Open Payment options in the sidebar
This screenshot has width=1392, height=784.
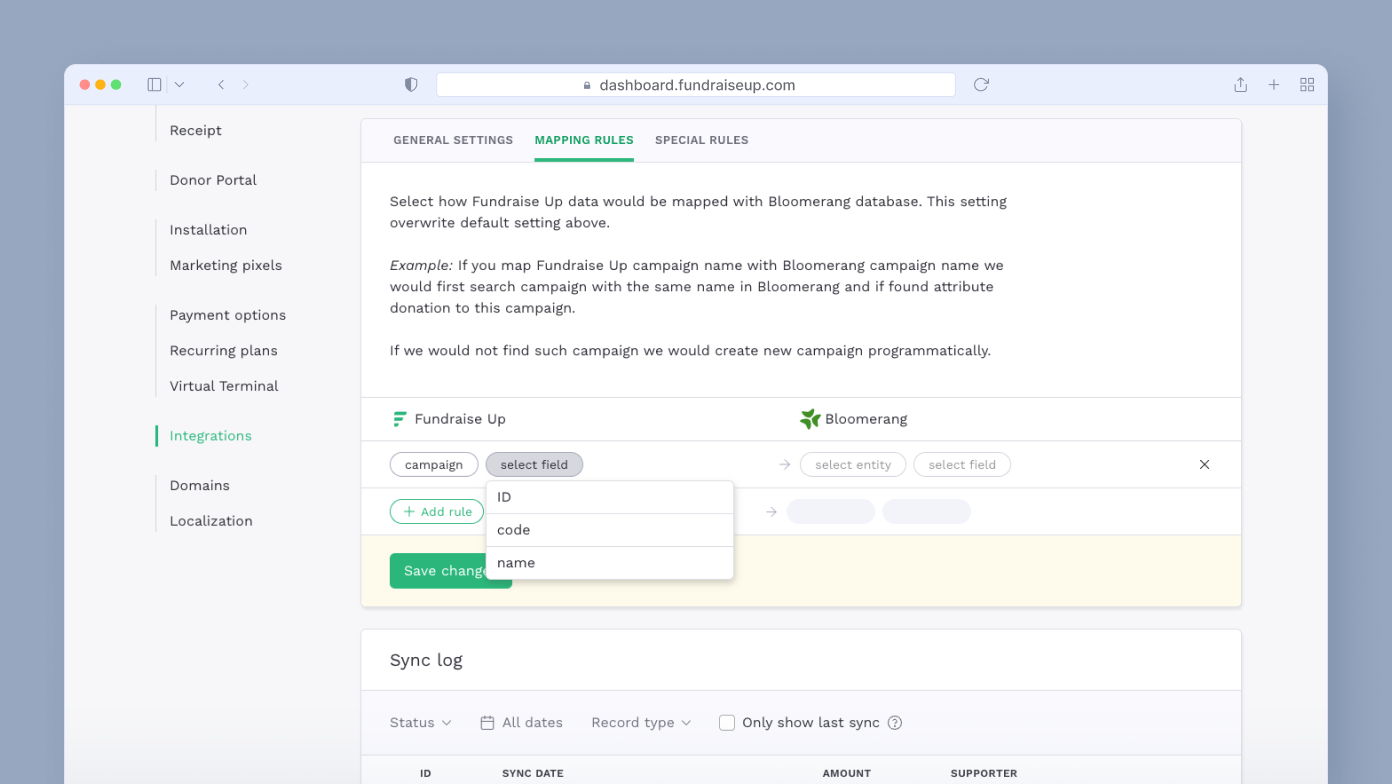(228, 315)
